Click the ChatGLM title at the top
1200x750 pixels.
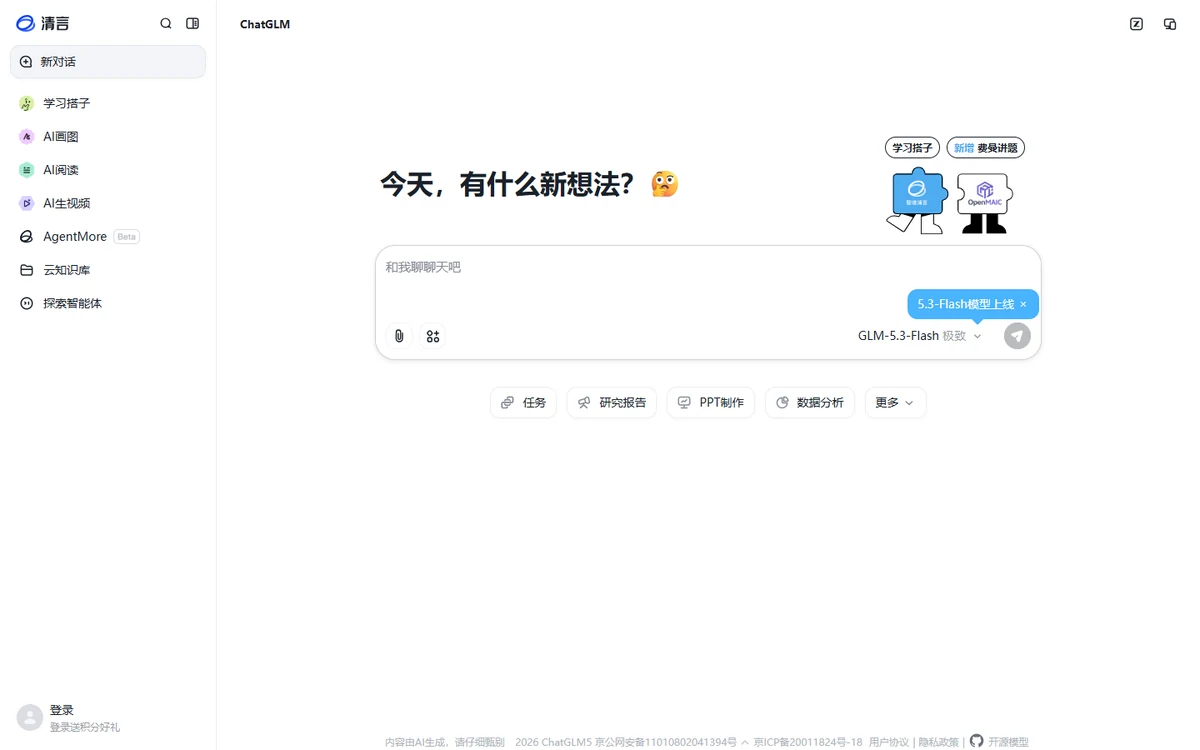coord(265,24)
